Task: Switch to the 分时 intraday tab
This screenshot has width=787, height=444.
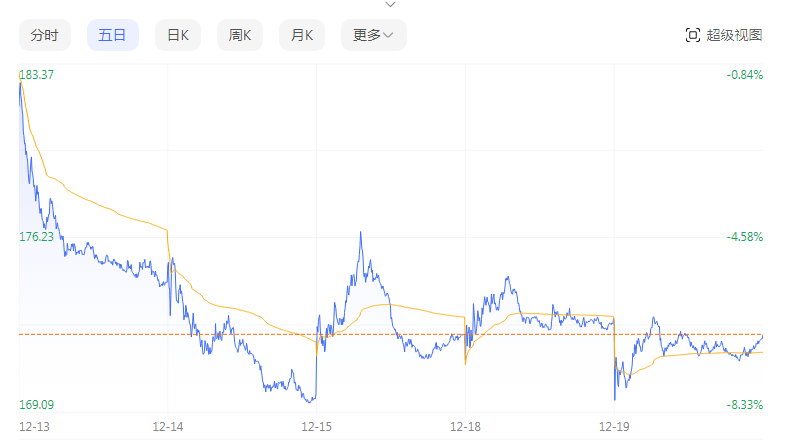Action: (x=44, y=35)
